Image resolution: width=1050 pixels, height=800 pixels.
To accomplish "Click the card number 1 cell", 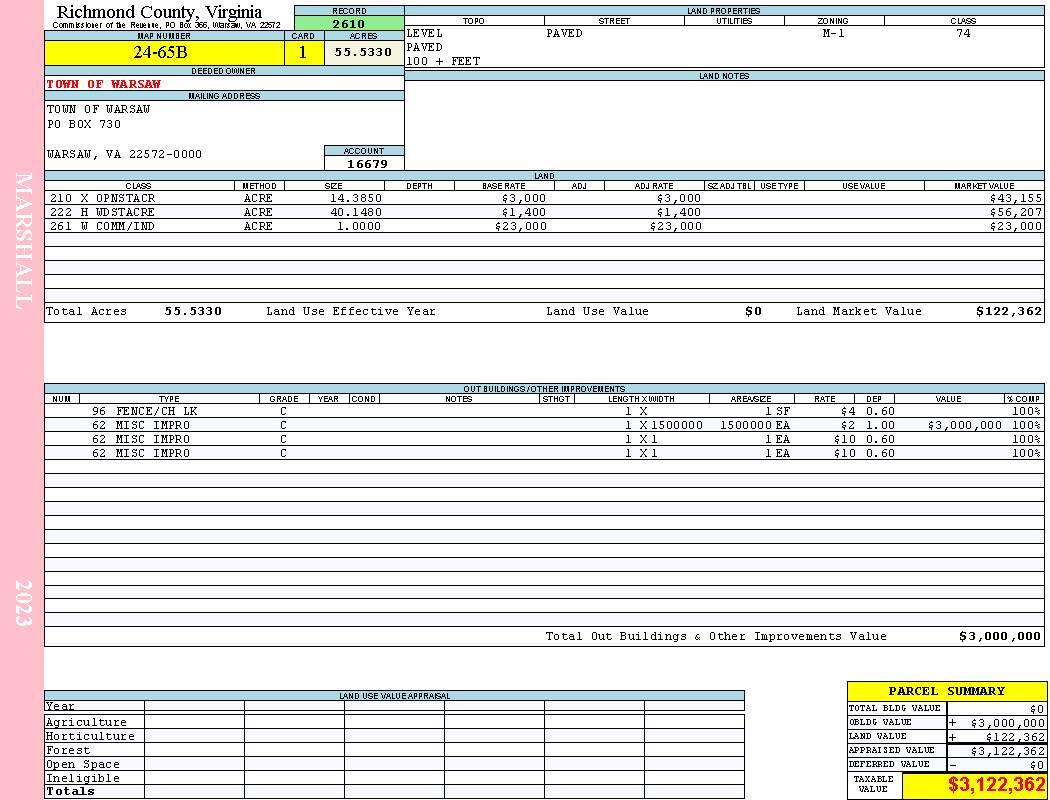I will pos(303,52).
